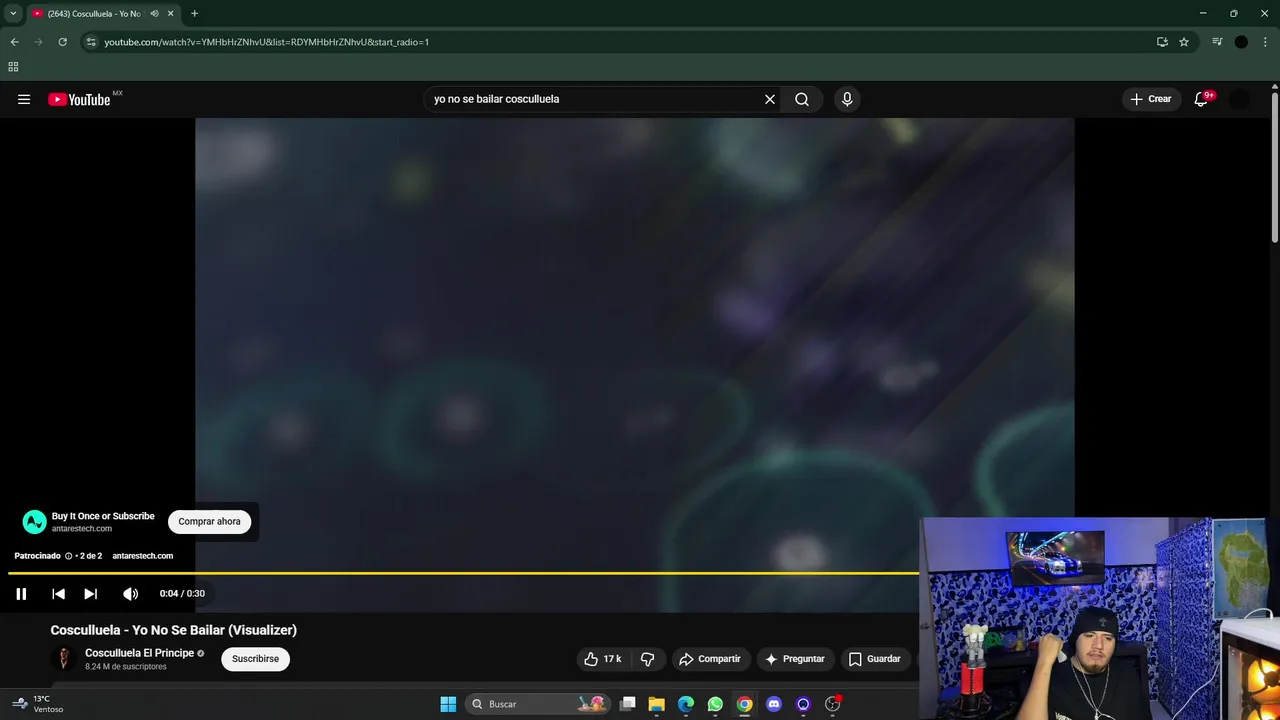Viewport: 1280px width, 720px height.
Task: Open Discord on taskbar
Action: (x=774, y=704)
